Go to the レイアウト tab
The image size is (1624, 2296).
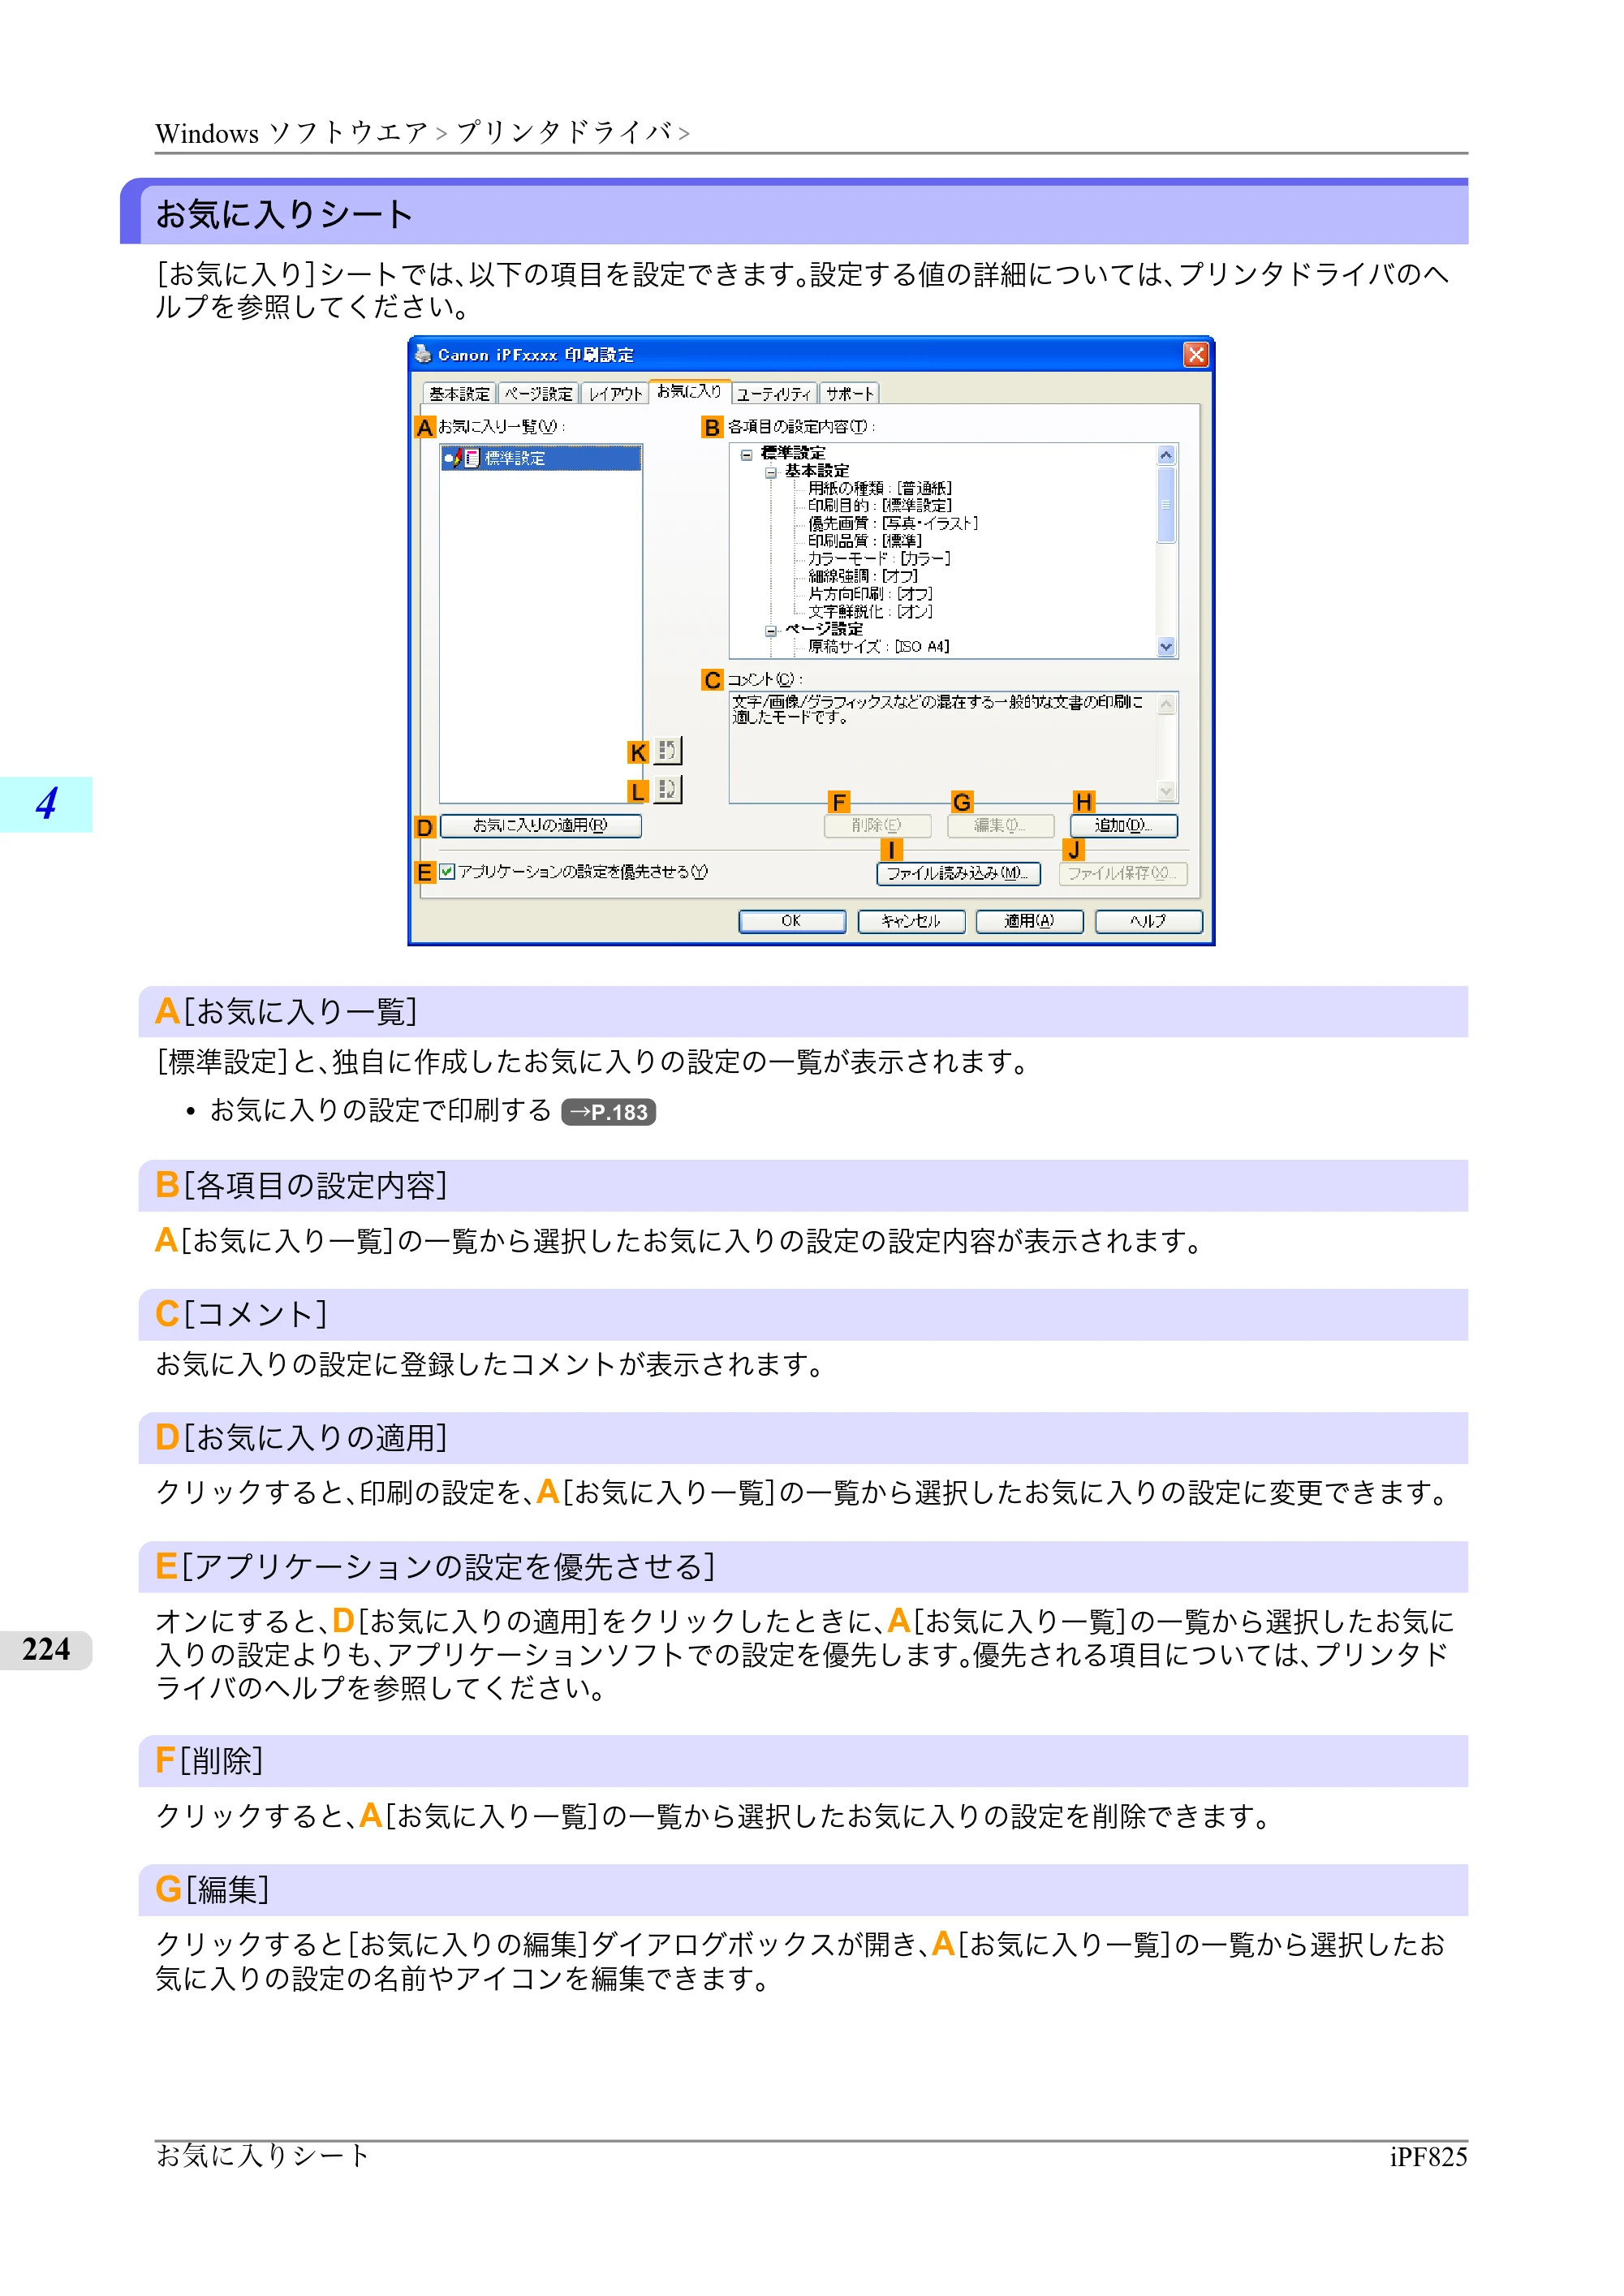tap(615, 394)
